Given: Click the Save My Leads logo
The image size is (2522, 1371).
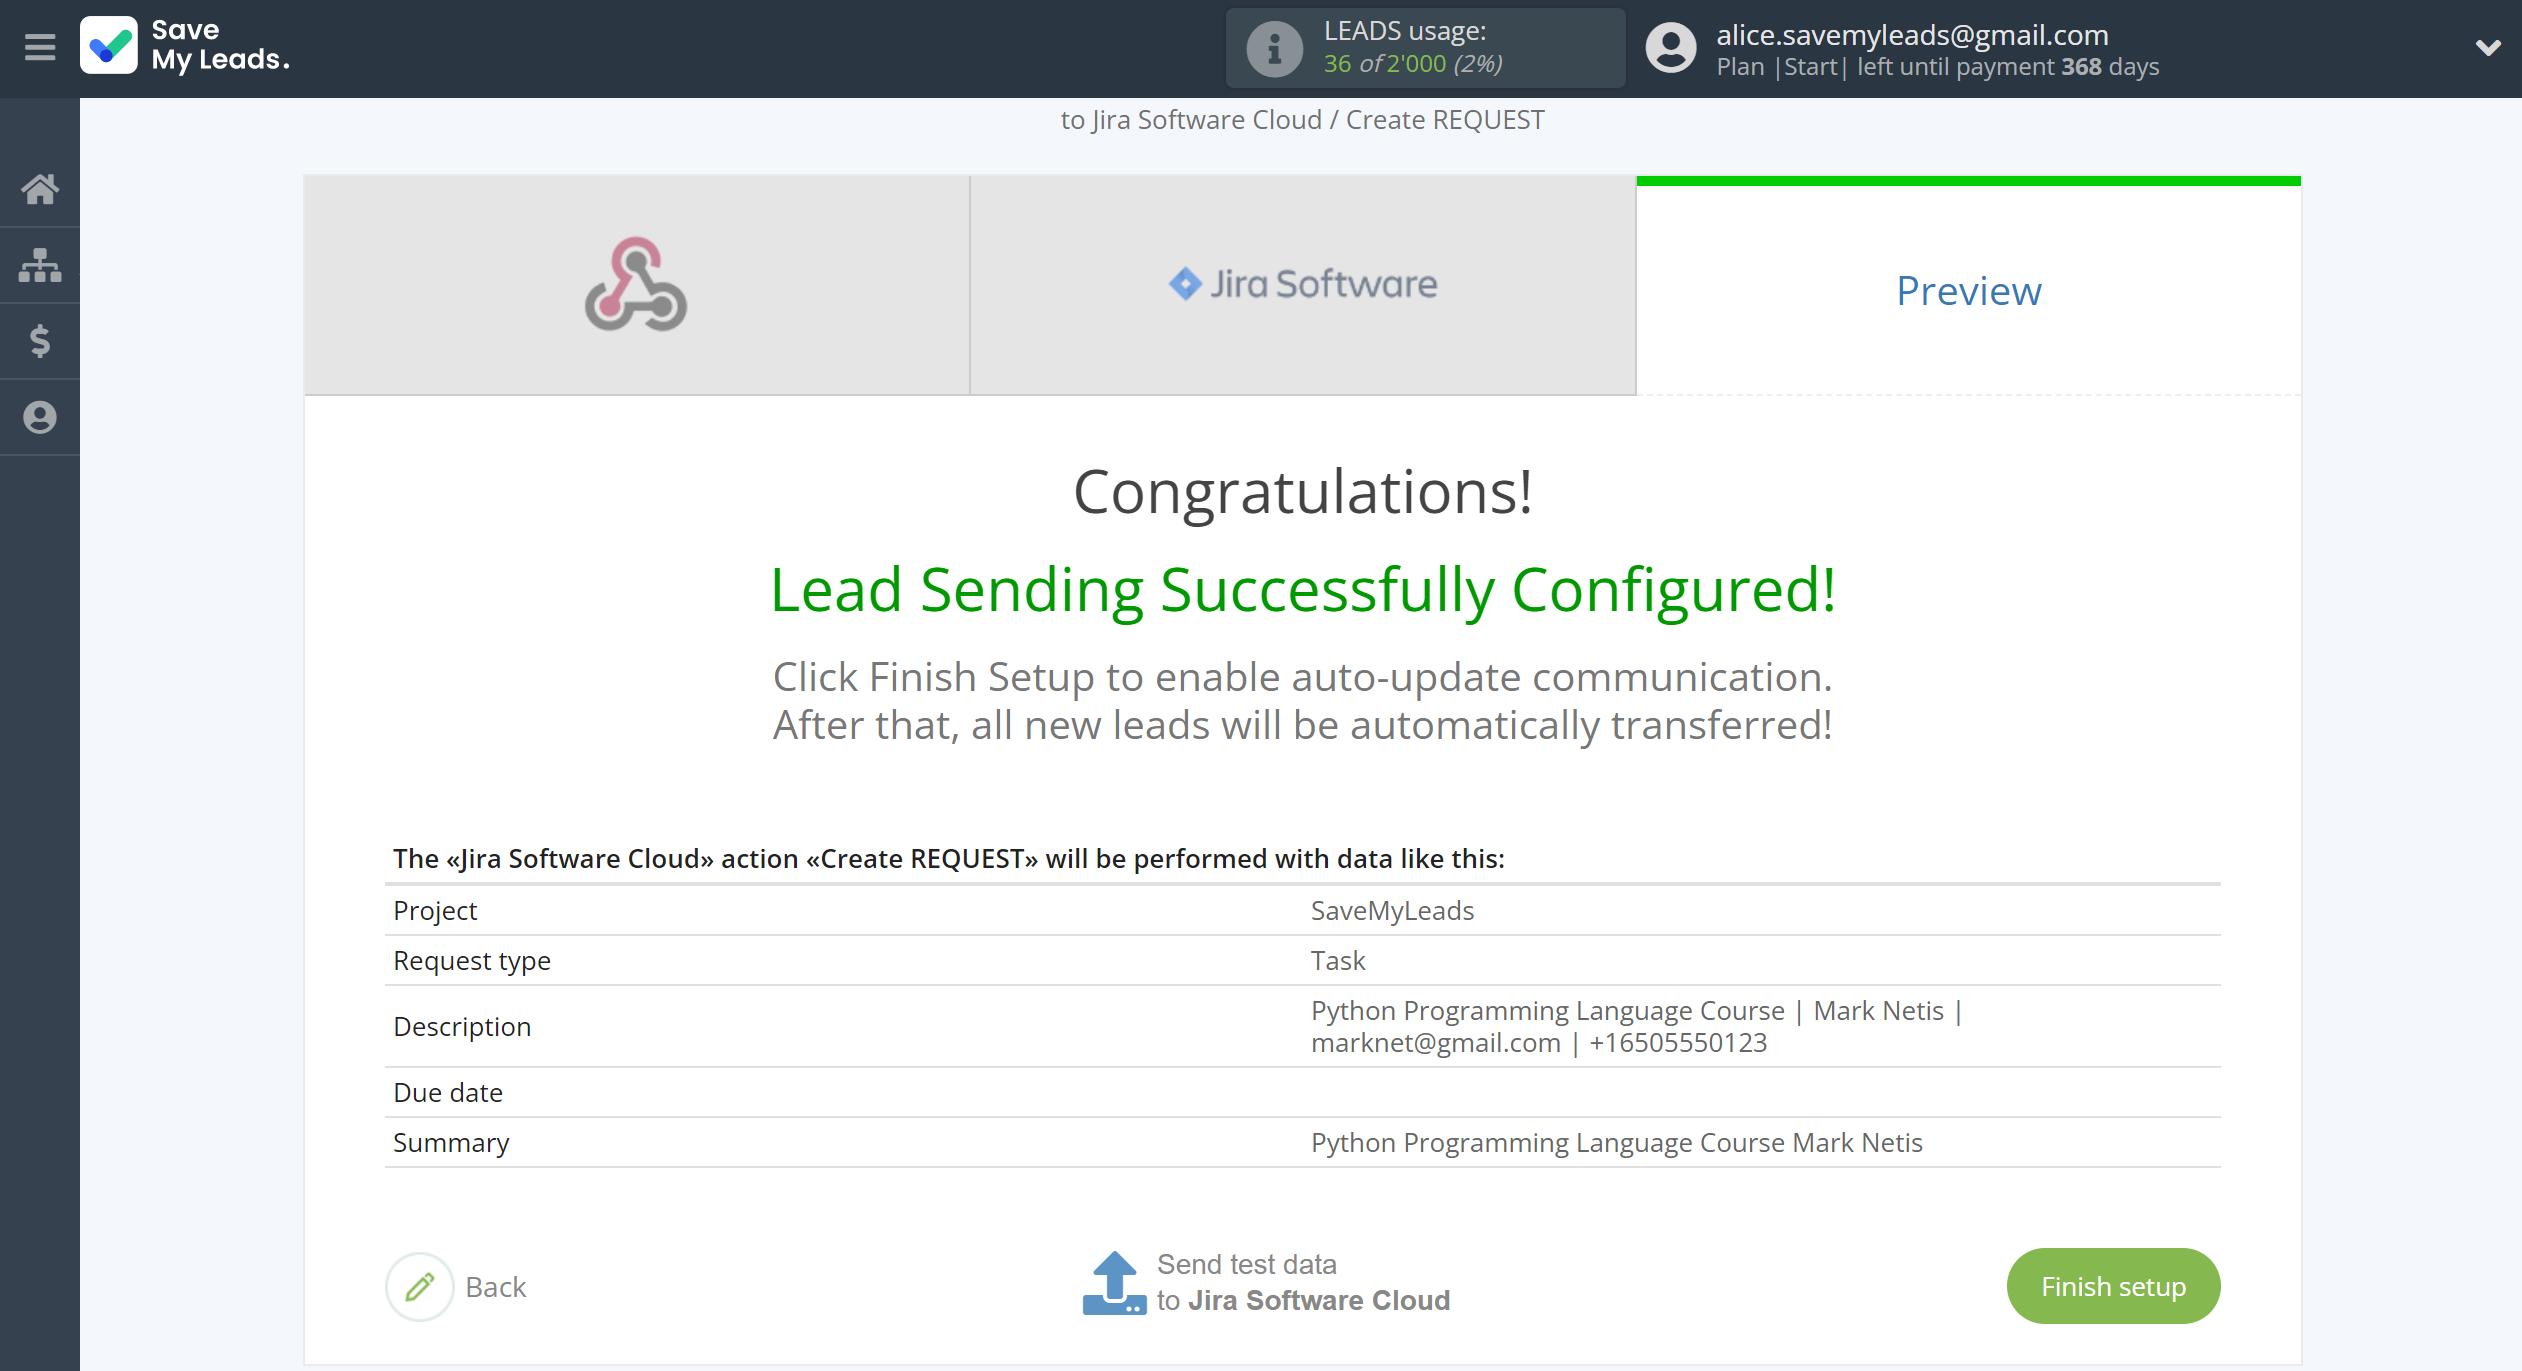Looking at the screenshot, I should click(x=186, y=46).
